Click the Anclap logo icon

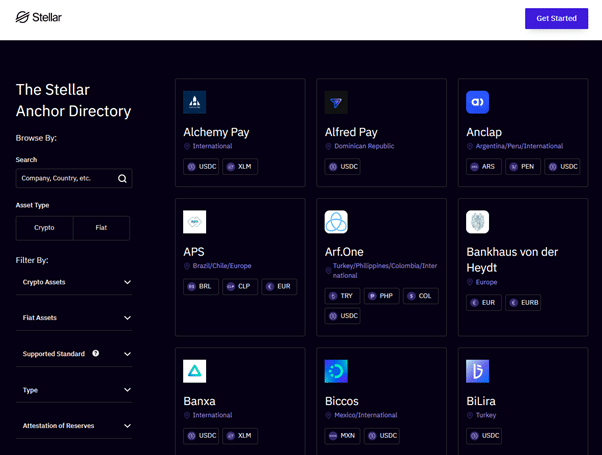coord(477,102)
